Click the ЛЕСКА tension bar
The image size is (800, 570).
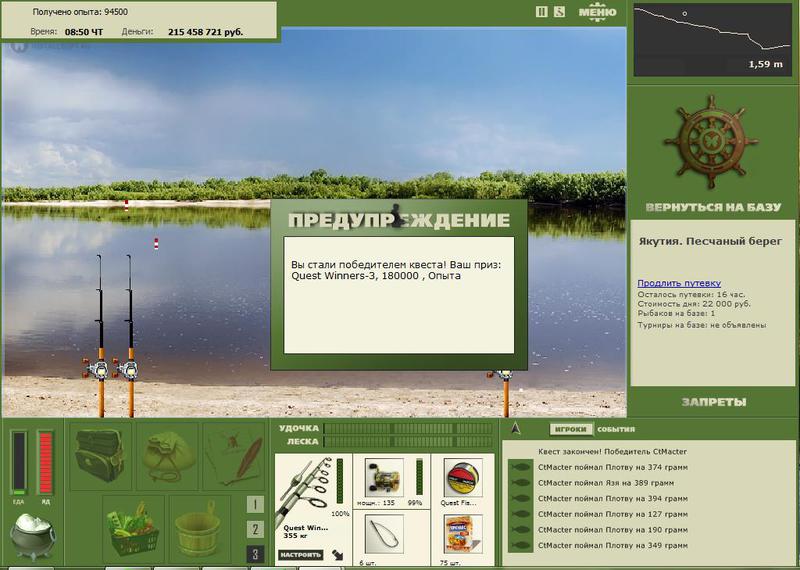pyautogui.click(x=408, y=442)
